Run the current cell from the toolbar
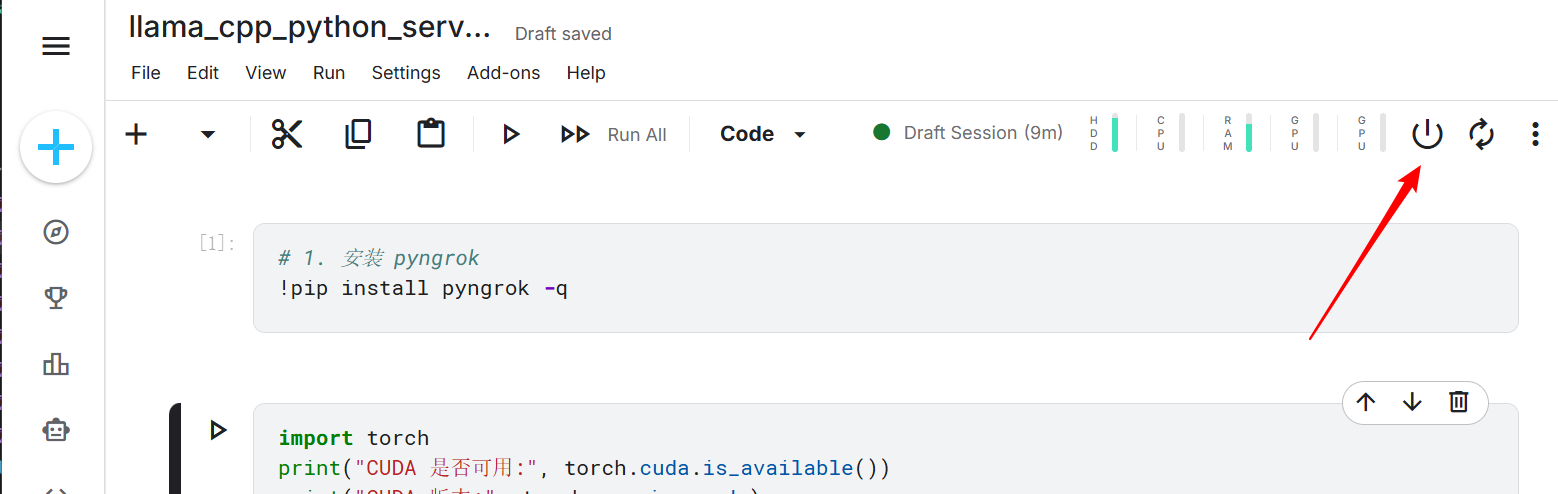The width and height of the screenshot is (1558, 494). tap(511, 134)
